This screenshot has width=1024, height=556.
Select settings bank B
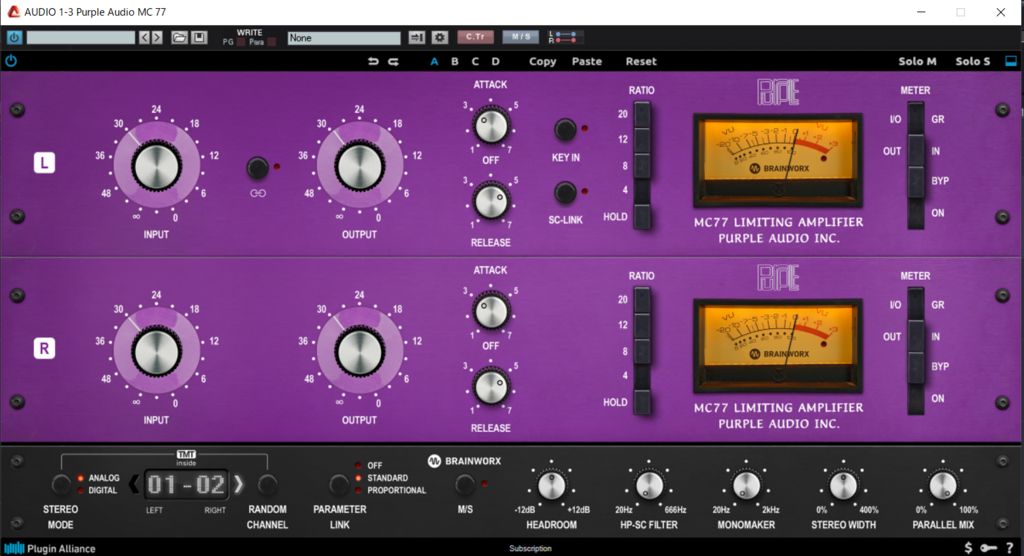click(x=455, y=61)
